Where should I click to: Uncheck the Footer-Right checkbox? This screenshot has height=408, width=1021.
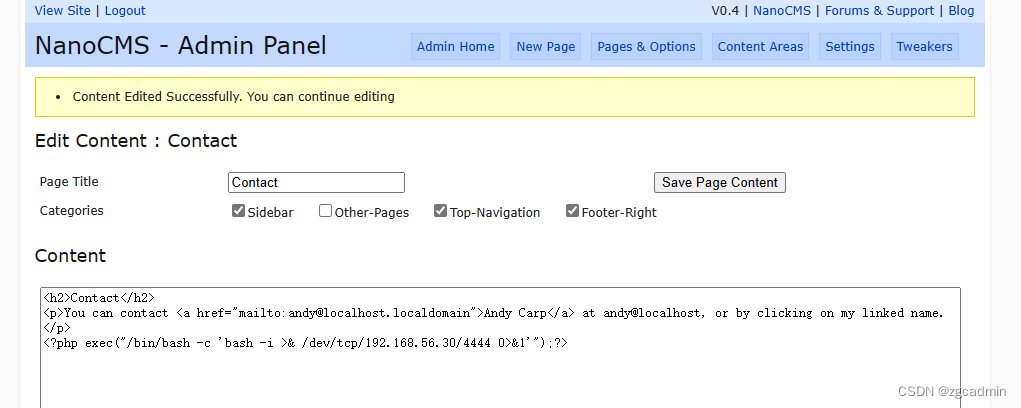coord(572,211)
